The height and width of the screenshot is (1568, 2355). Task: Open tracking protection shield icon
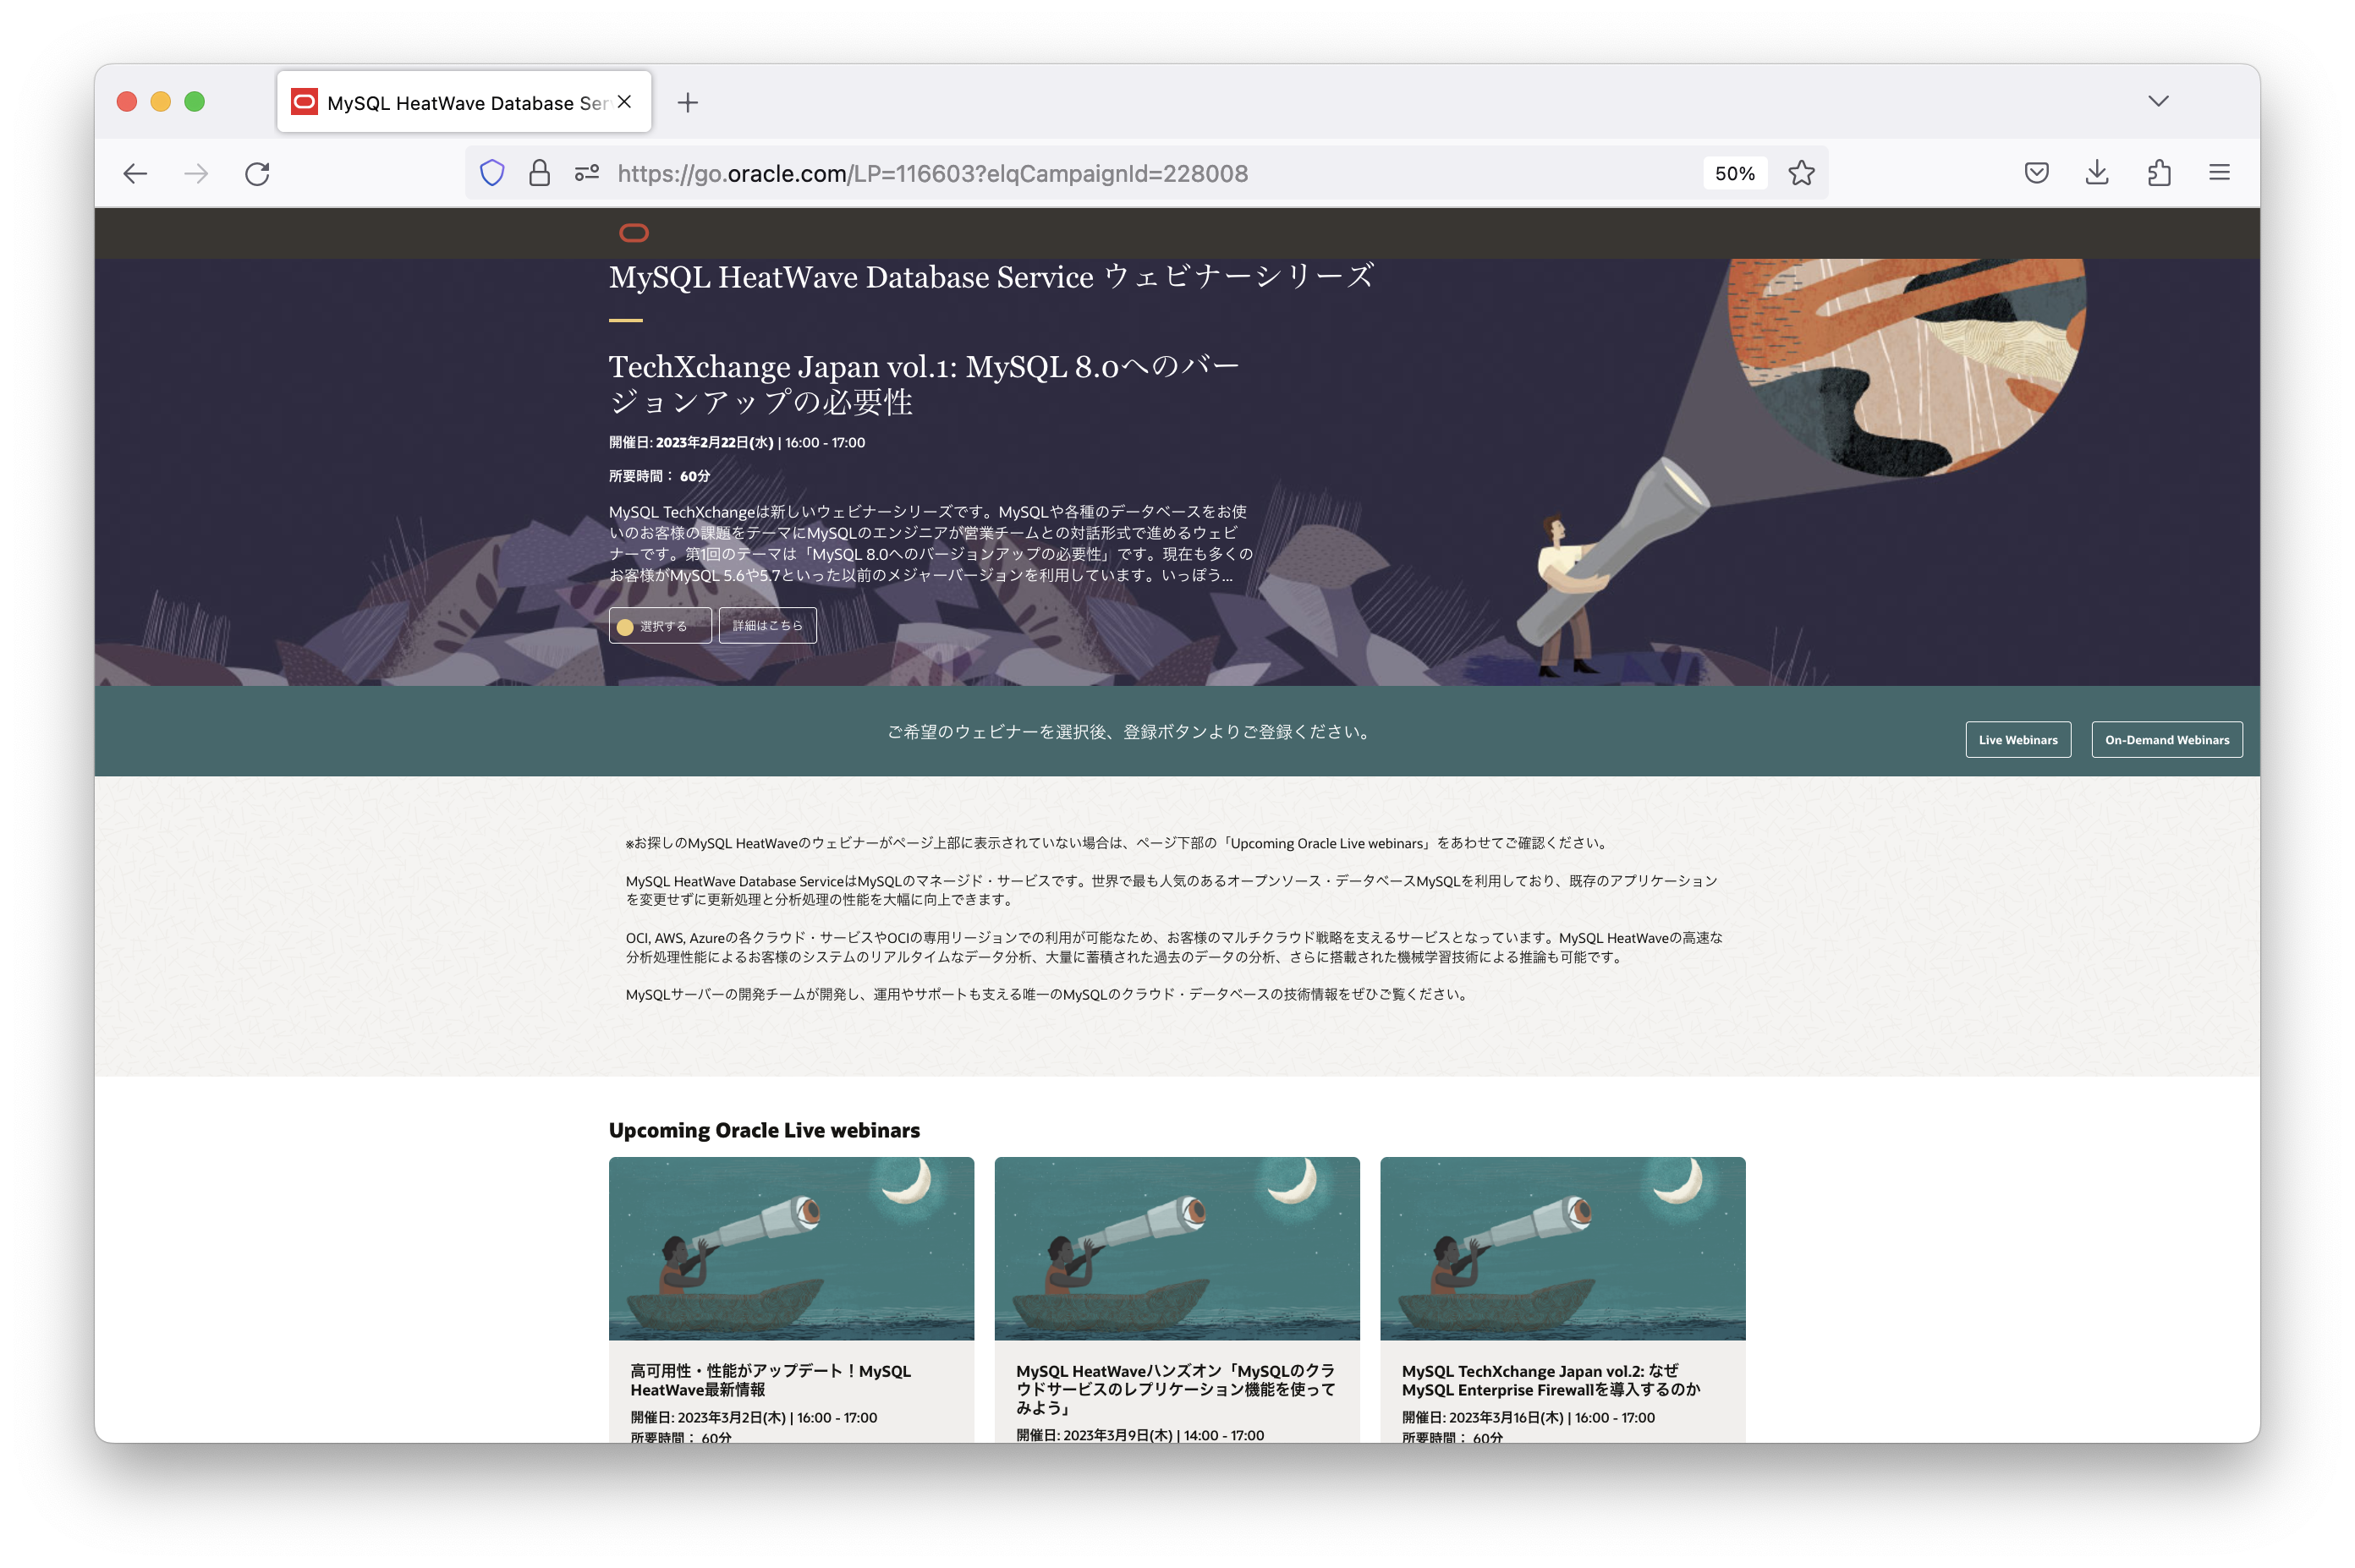492,173
